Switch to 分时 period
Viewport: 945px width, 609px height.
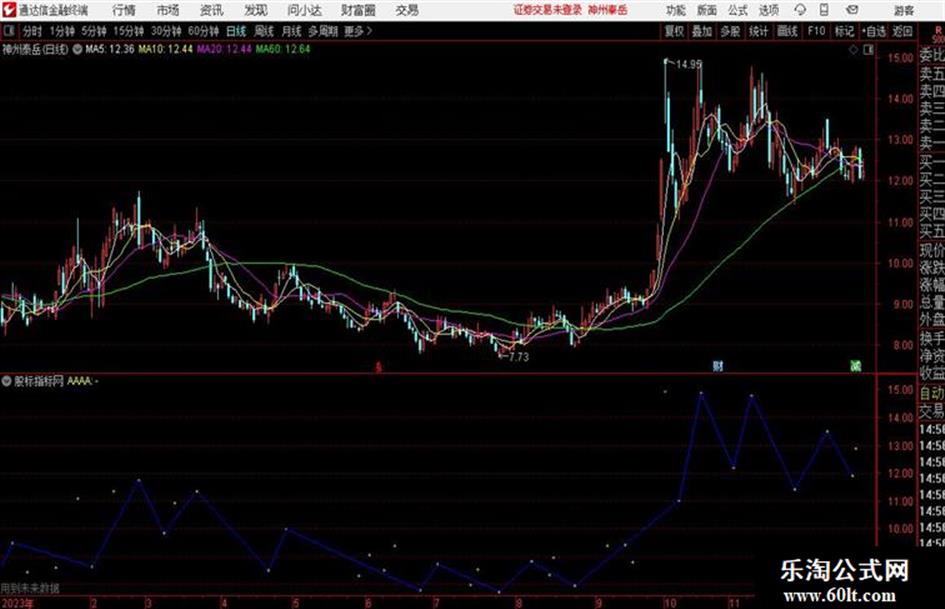click(33, 31)
